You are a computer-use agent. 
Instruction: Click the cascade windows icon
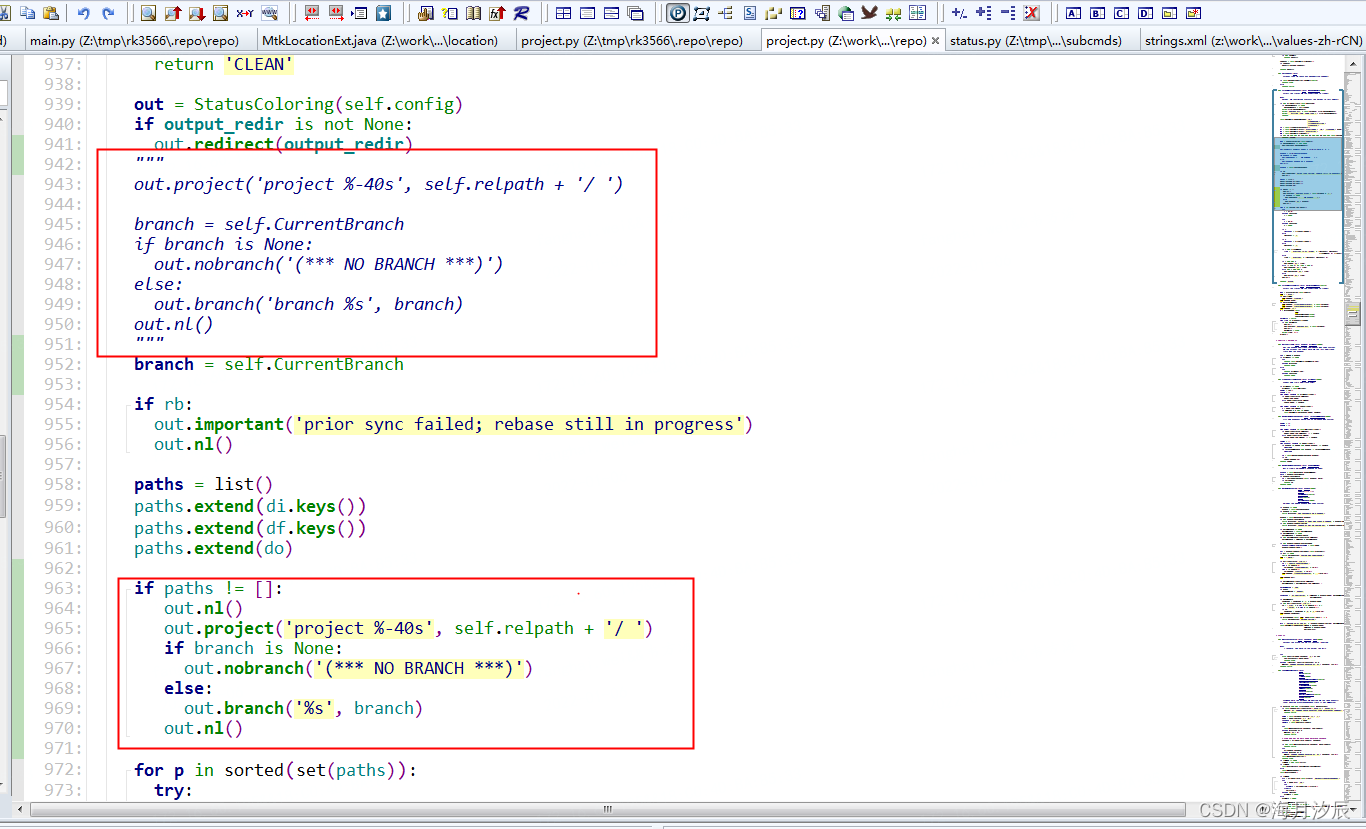[x=635, y=13]
